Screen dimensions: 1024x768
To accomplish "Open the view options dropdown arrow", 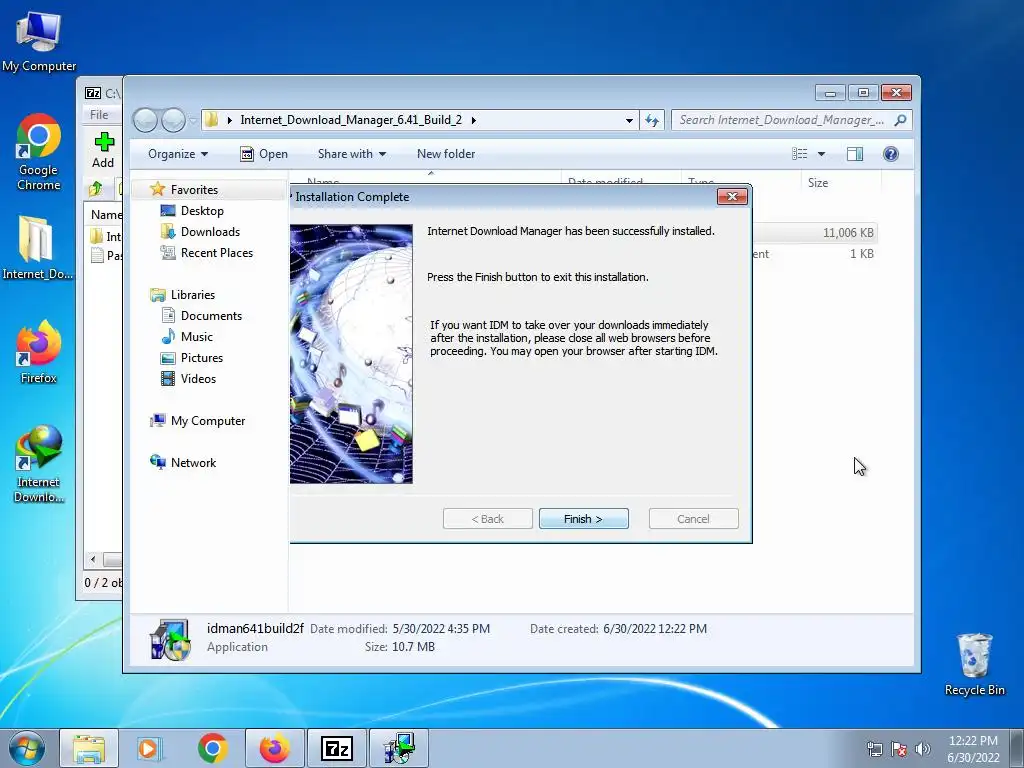I will click(822, 154).
